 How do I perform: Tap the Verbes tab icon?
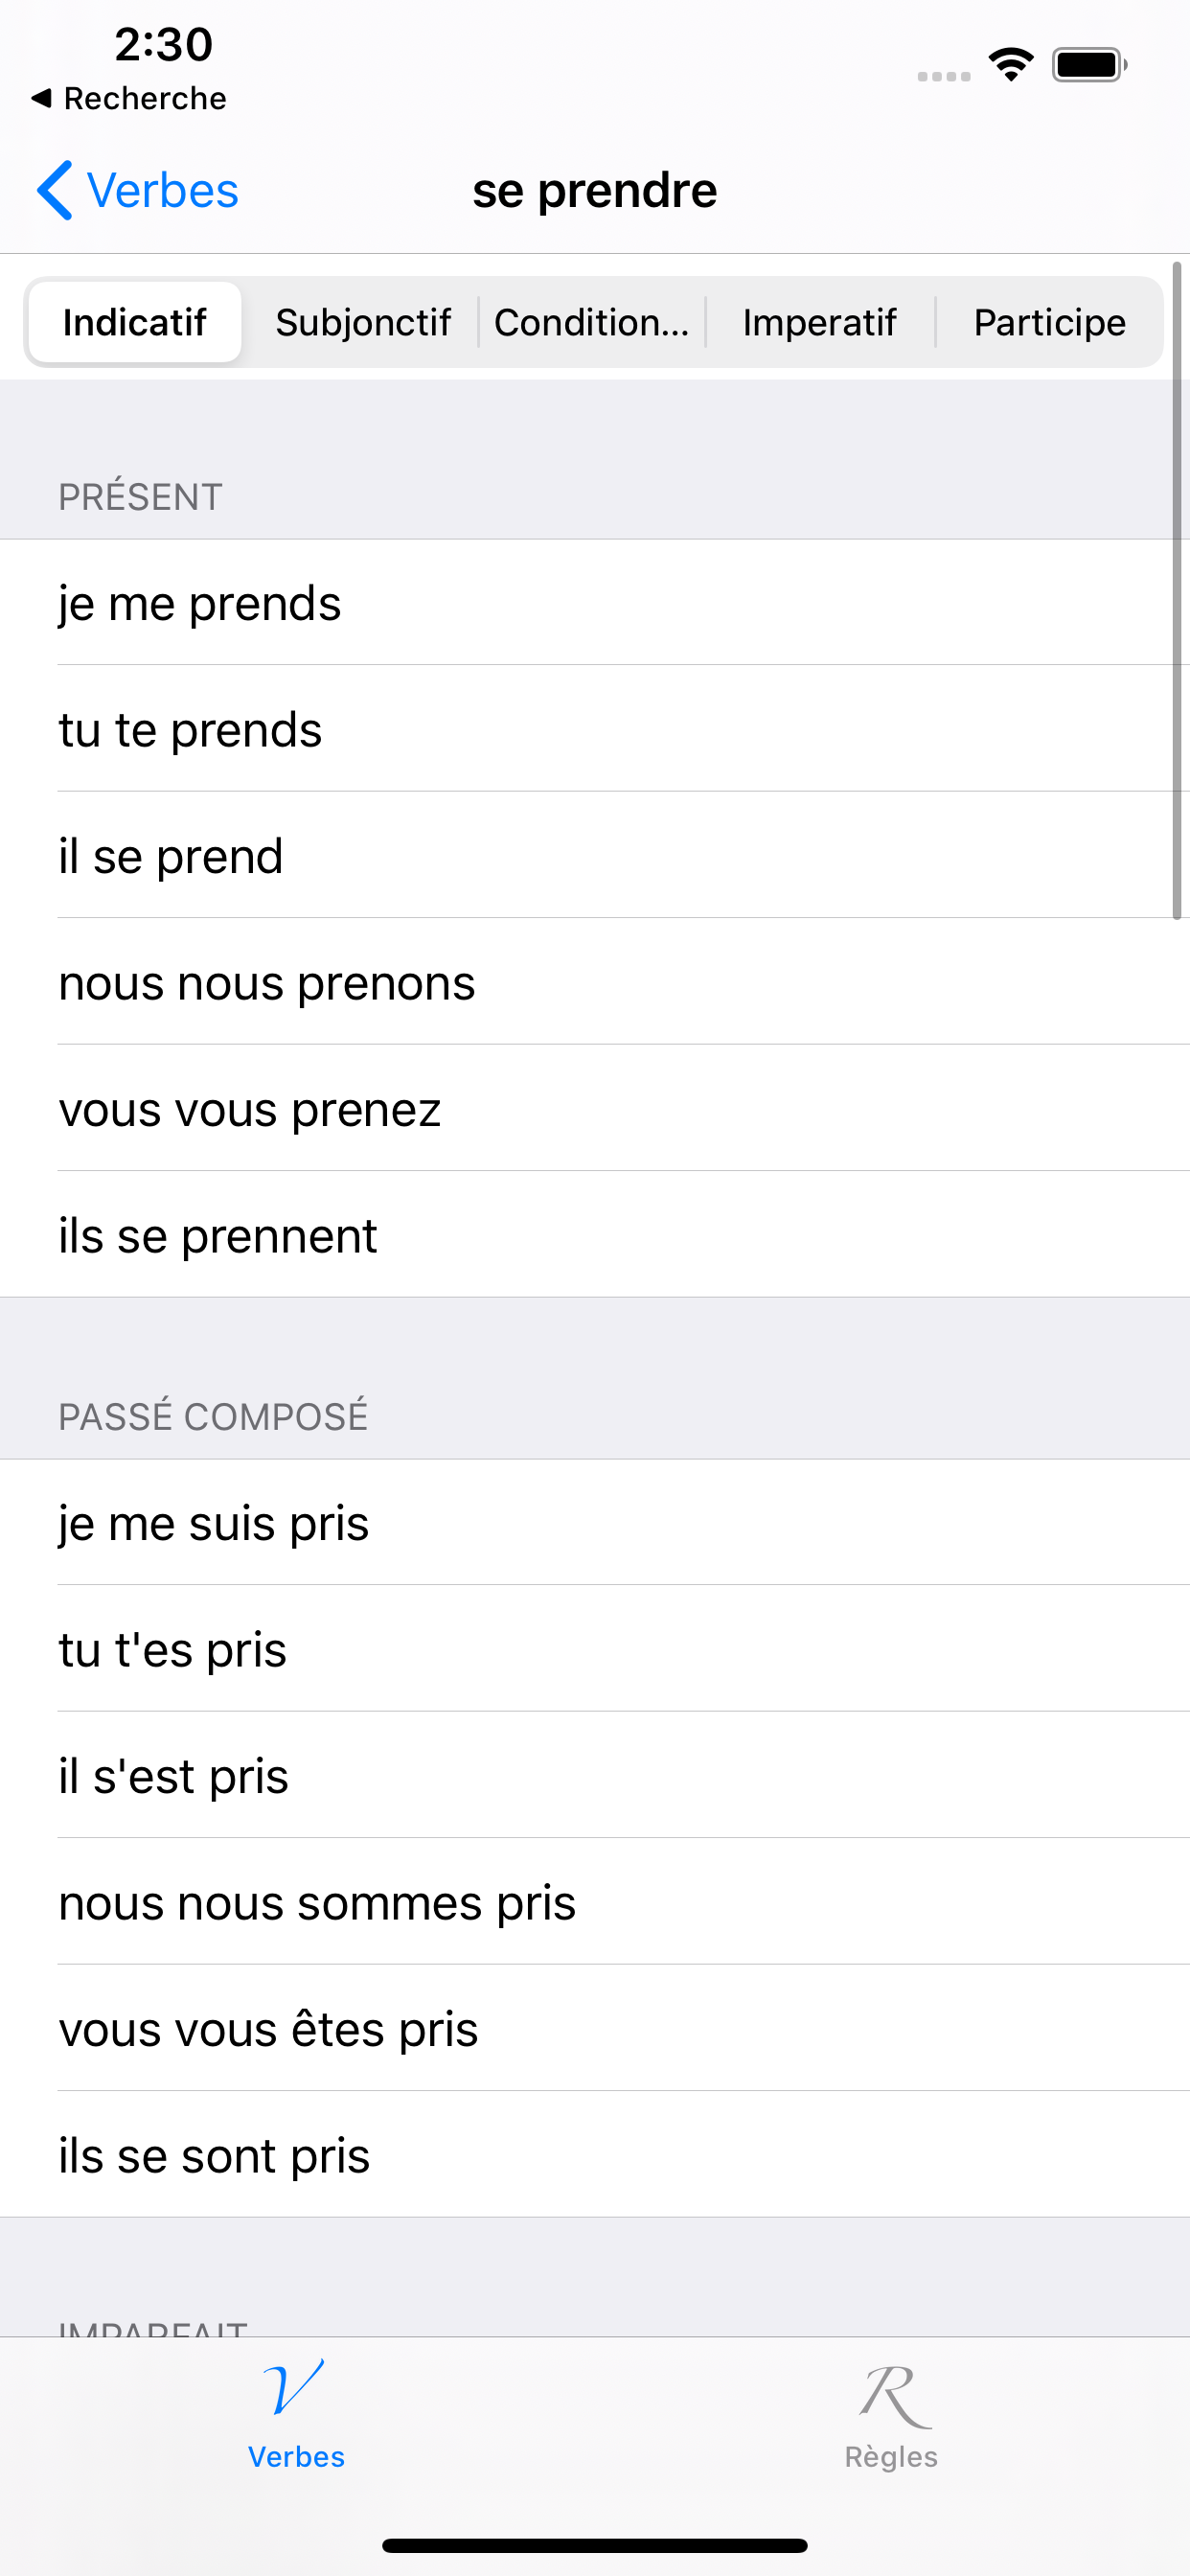pyautogui.click(x=294, y=2388)
